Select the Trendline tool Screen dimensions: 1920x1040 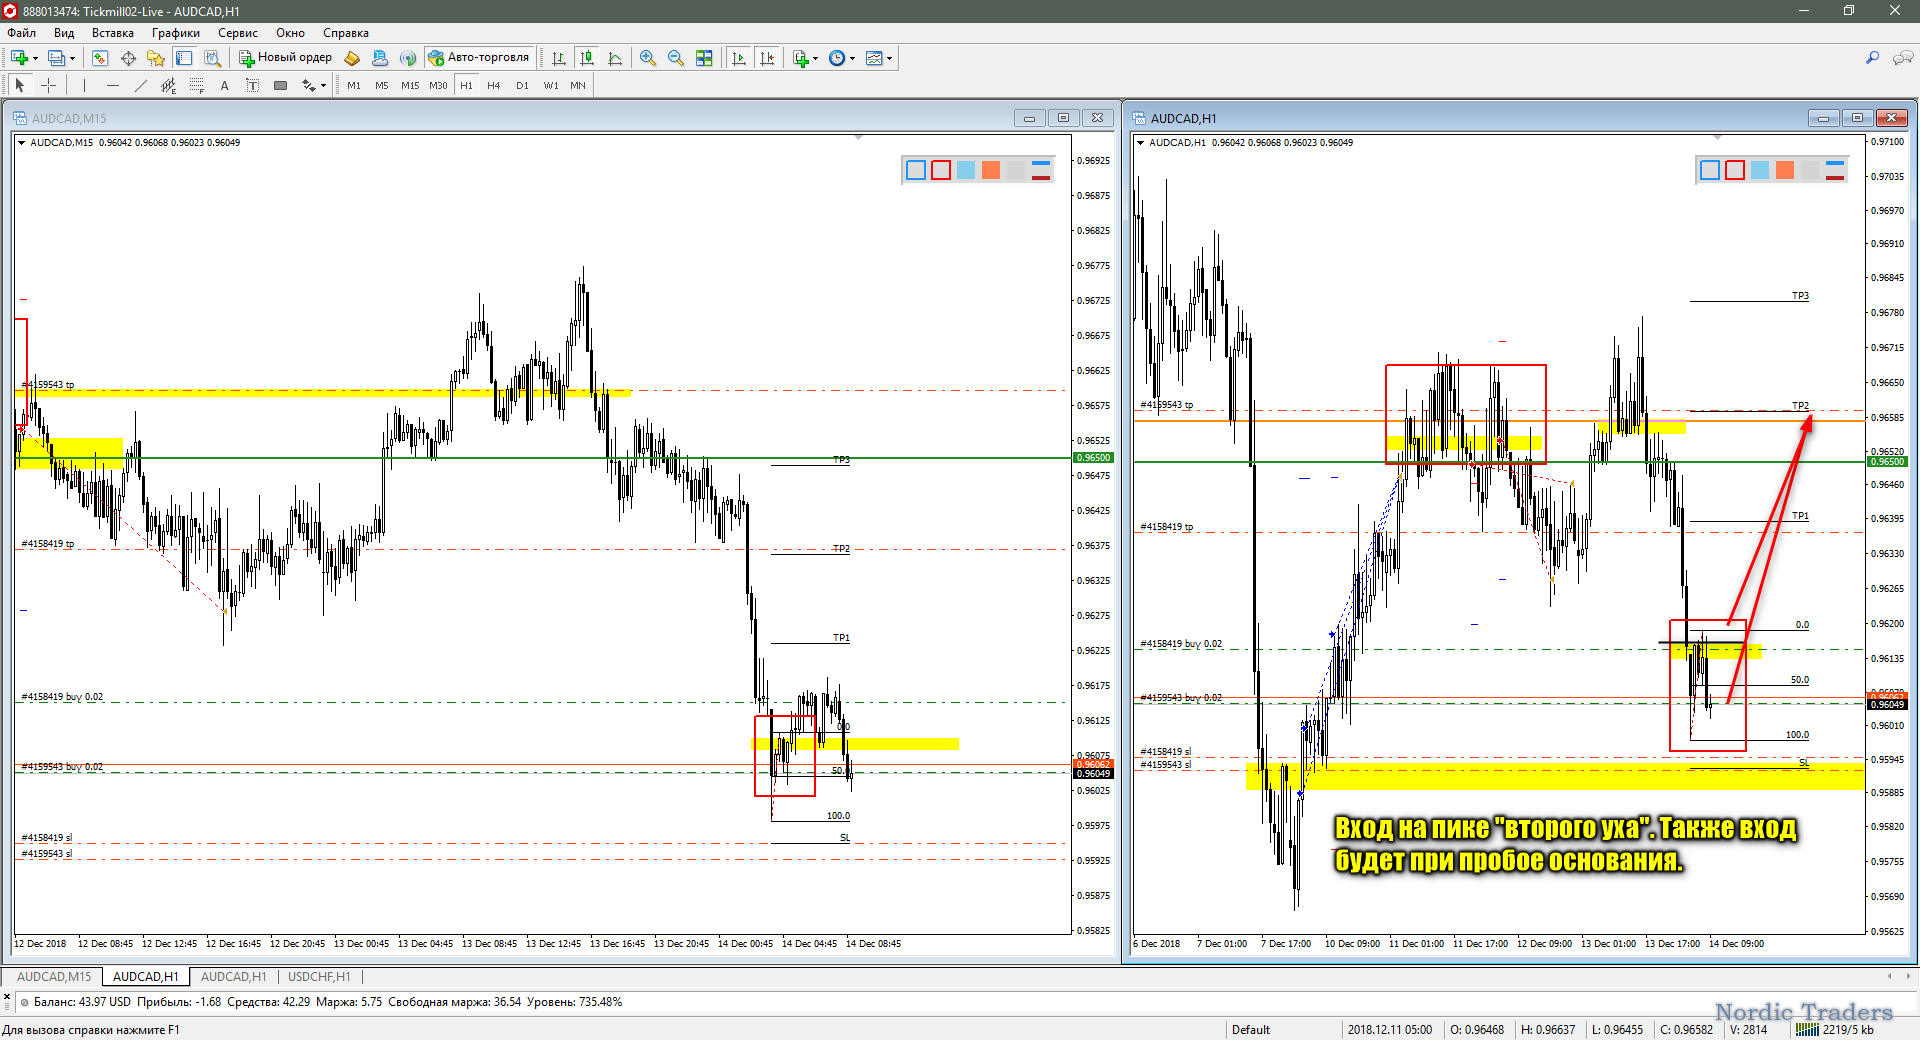tap(141, 86)
